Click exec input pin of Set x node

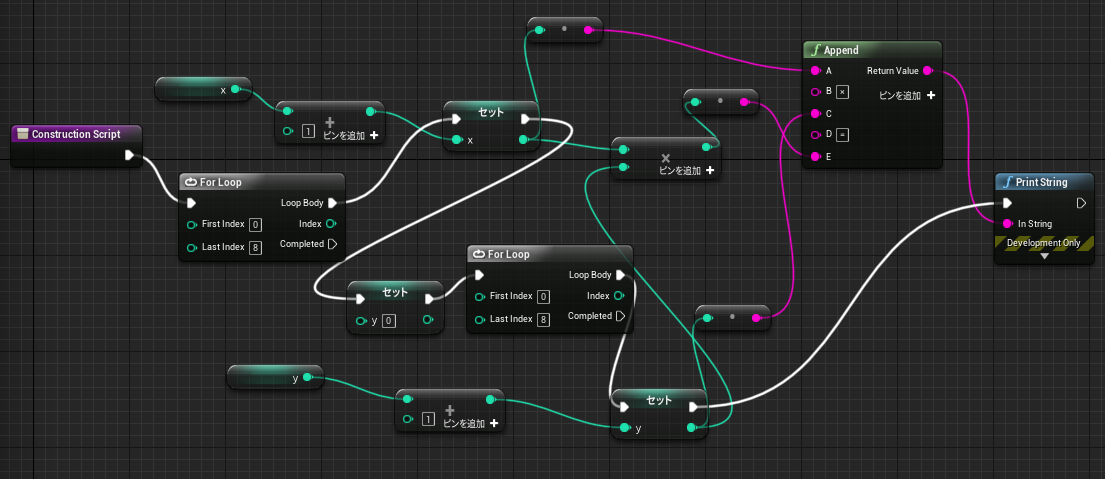click(457, 119)
